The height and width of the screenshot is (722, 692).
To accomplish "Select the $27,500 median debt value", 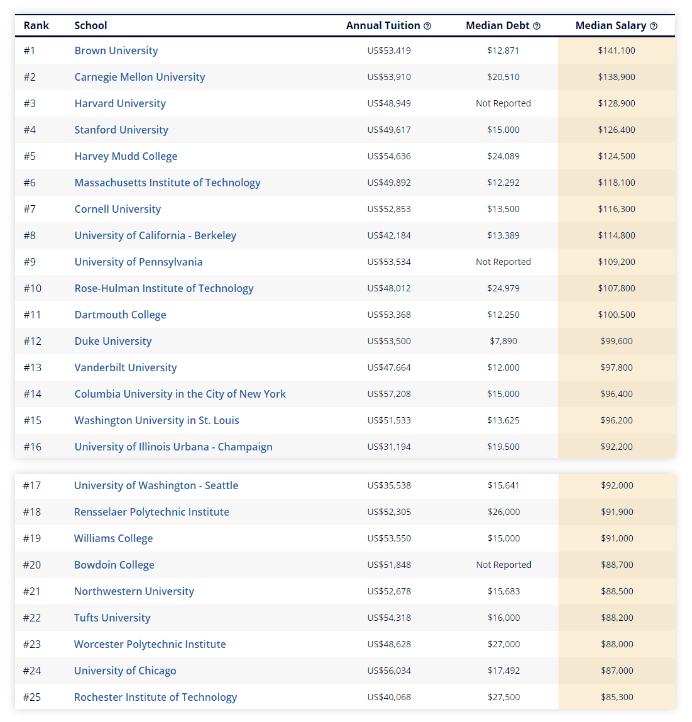I will (x=504, y=697).
